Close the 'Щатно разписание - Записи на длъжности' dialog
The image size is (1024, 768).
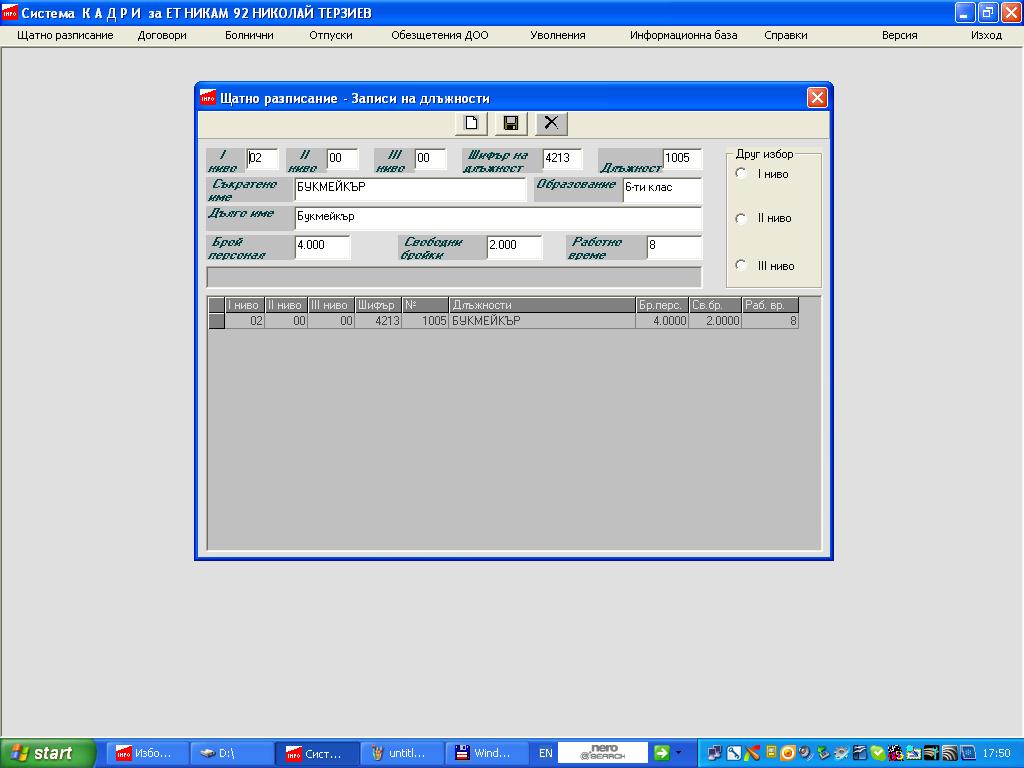coord(816,98)
